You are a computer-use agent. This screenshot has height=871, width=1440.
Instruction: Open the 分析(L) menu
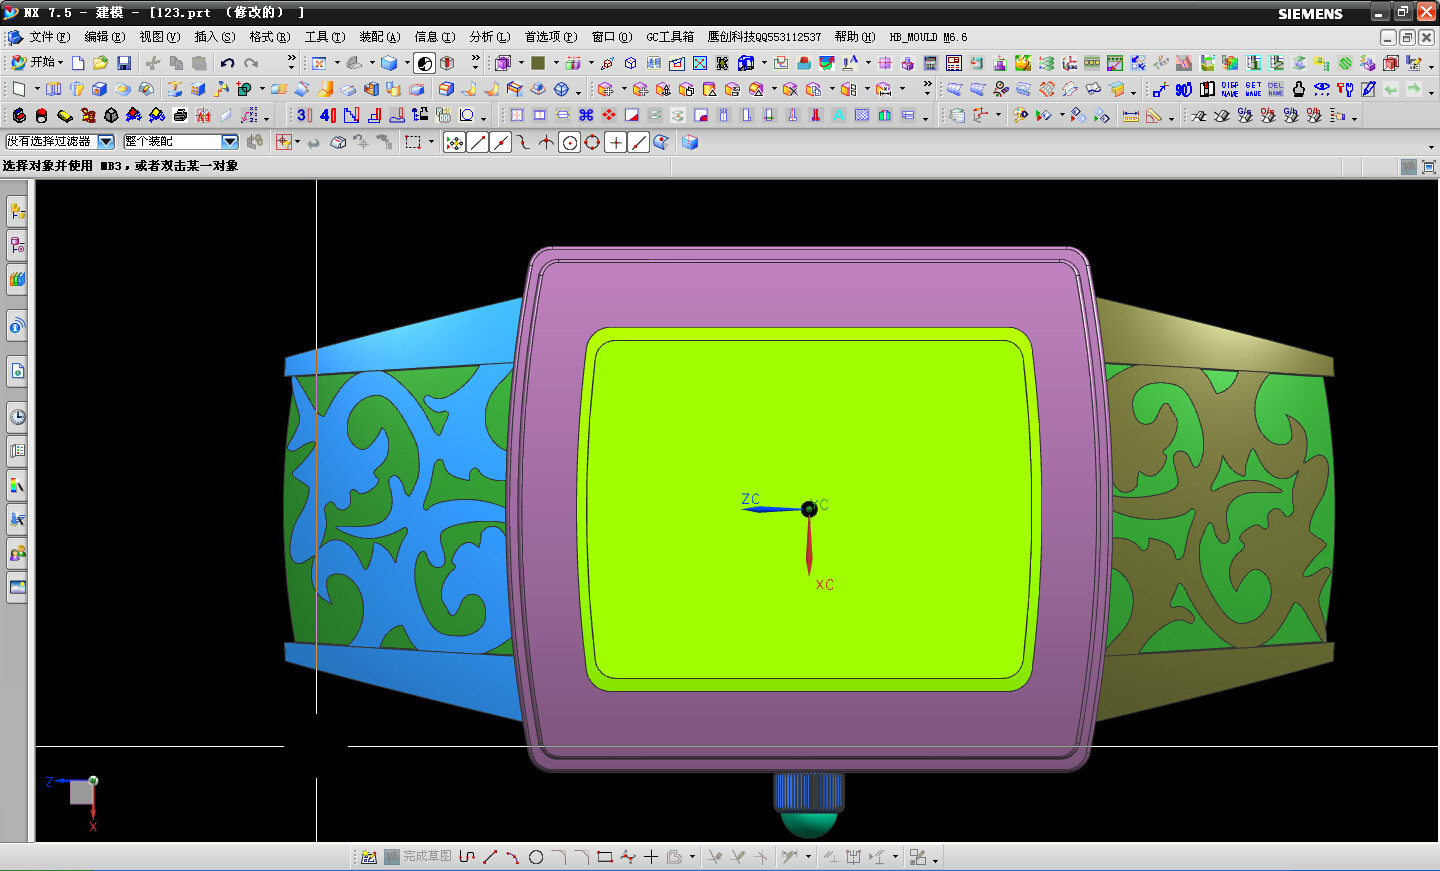(489, 37)
